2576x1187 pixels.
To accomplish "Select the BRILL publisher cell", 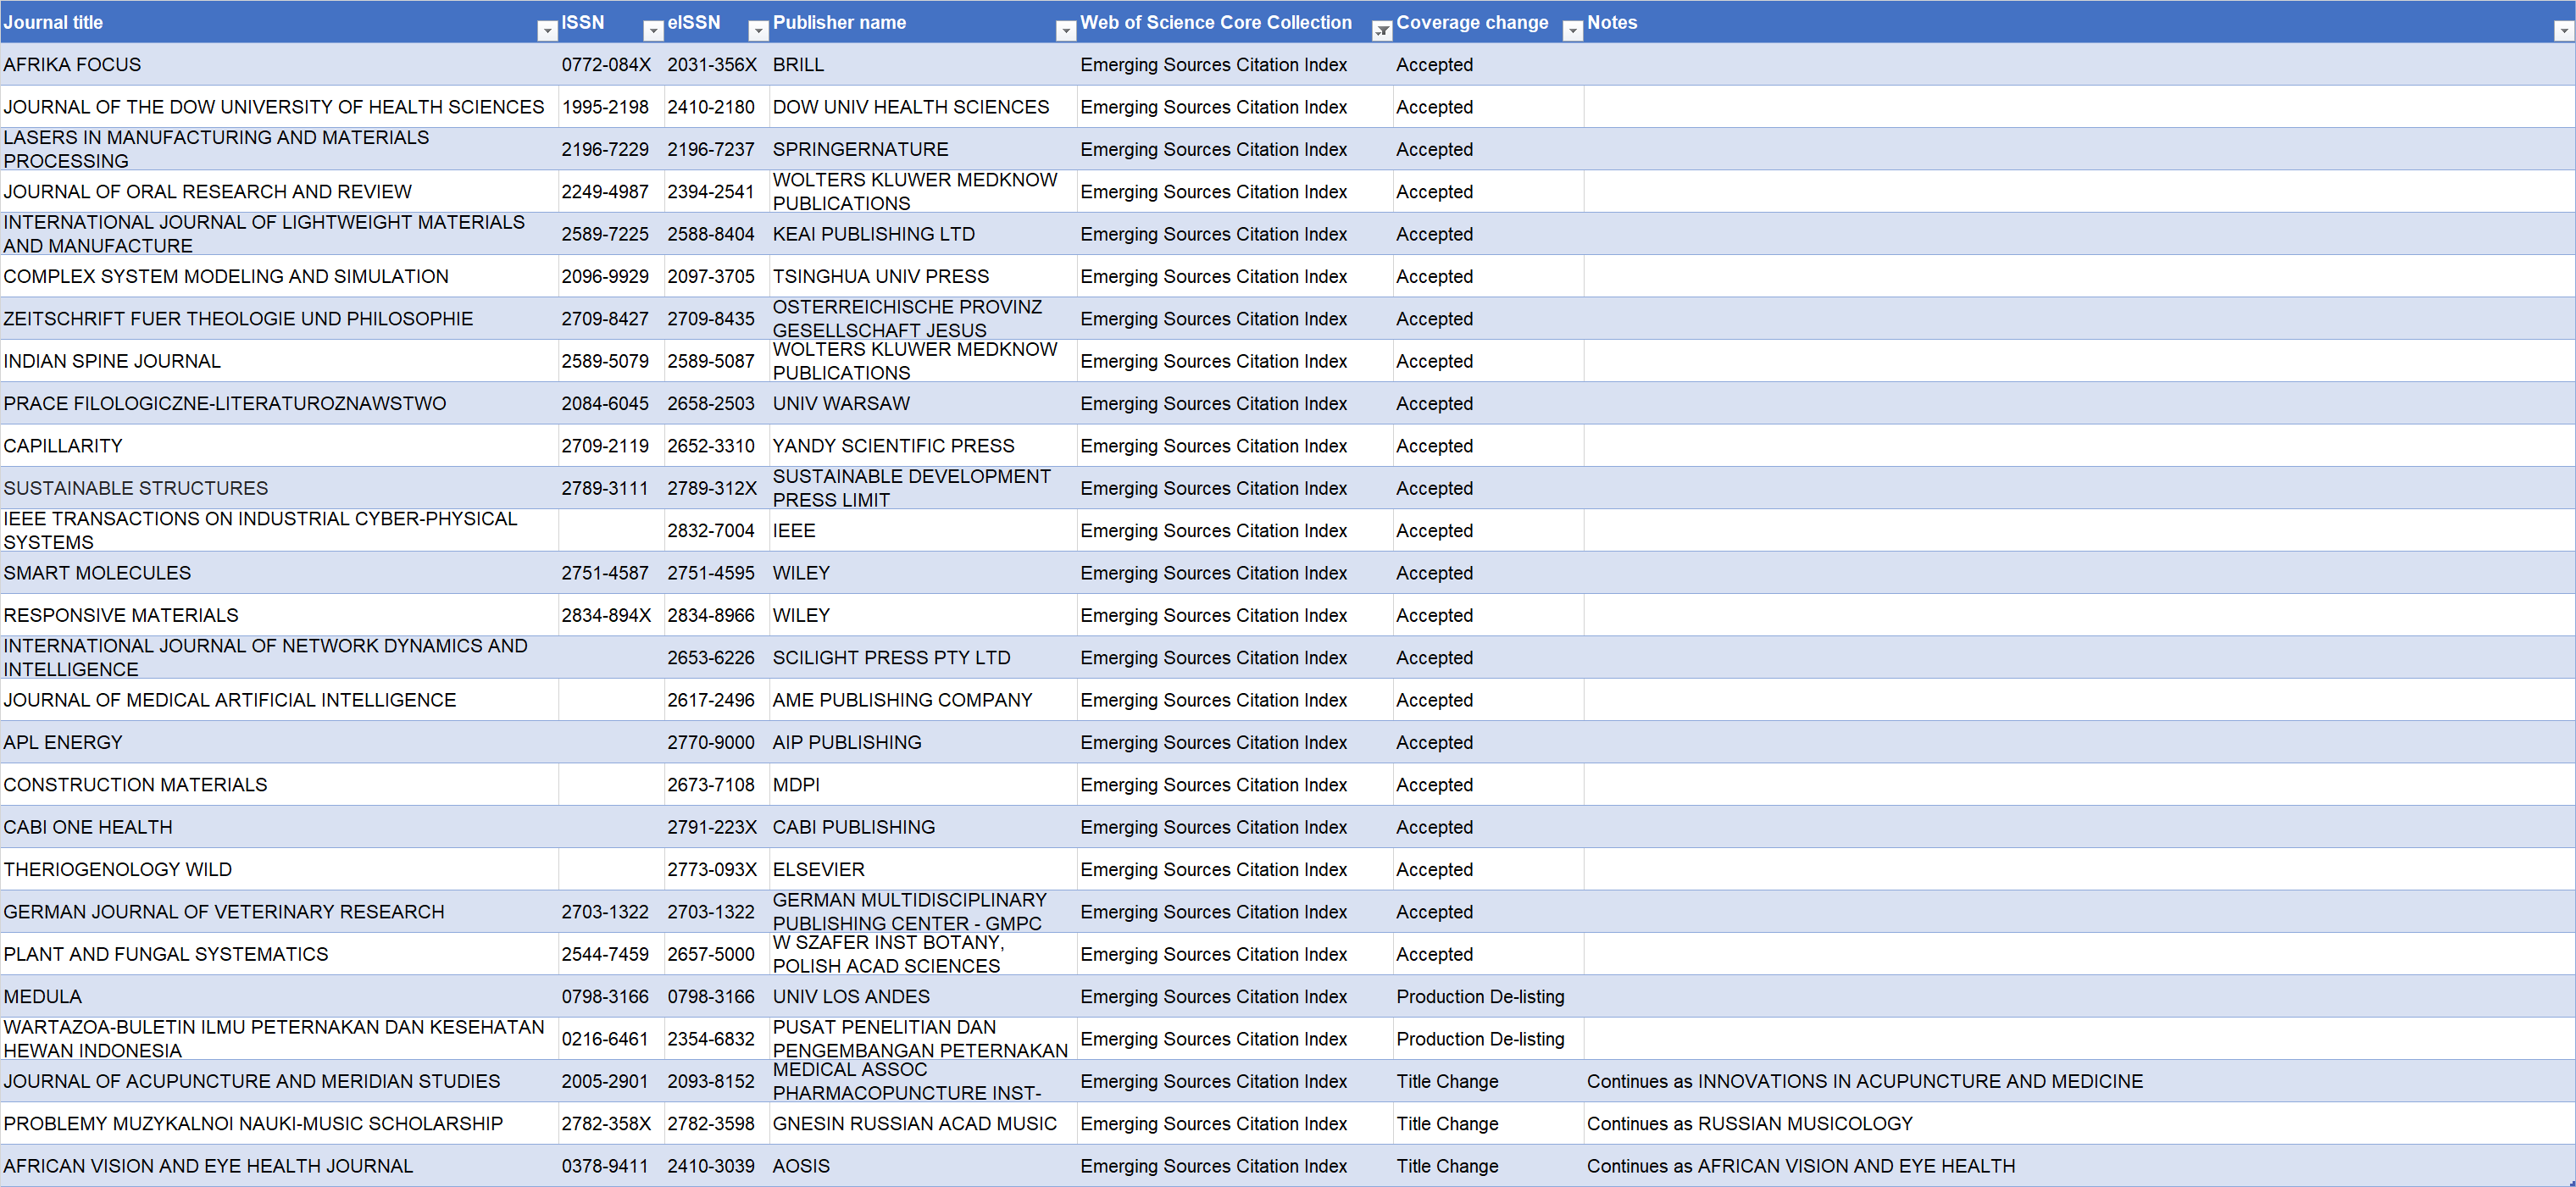I will coord(923,65).
